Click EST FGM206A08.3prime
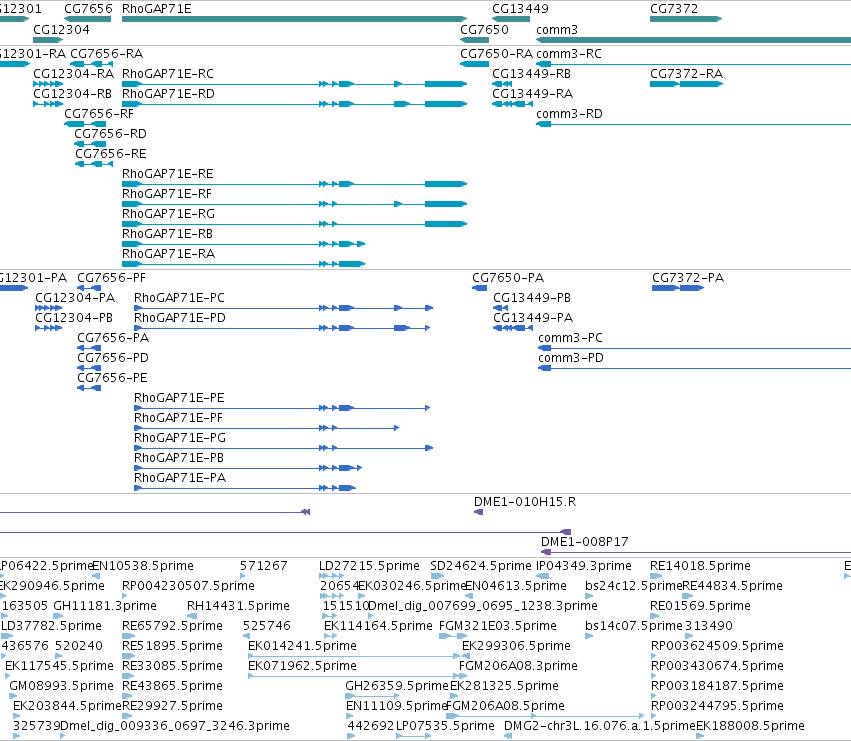Image resolution: width=851 pixels, height=741 pixels. point(463,676)
